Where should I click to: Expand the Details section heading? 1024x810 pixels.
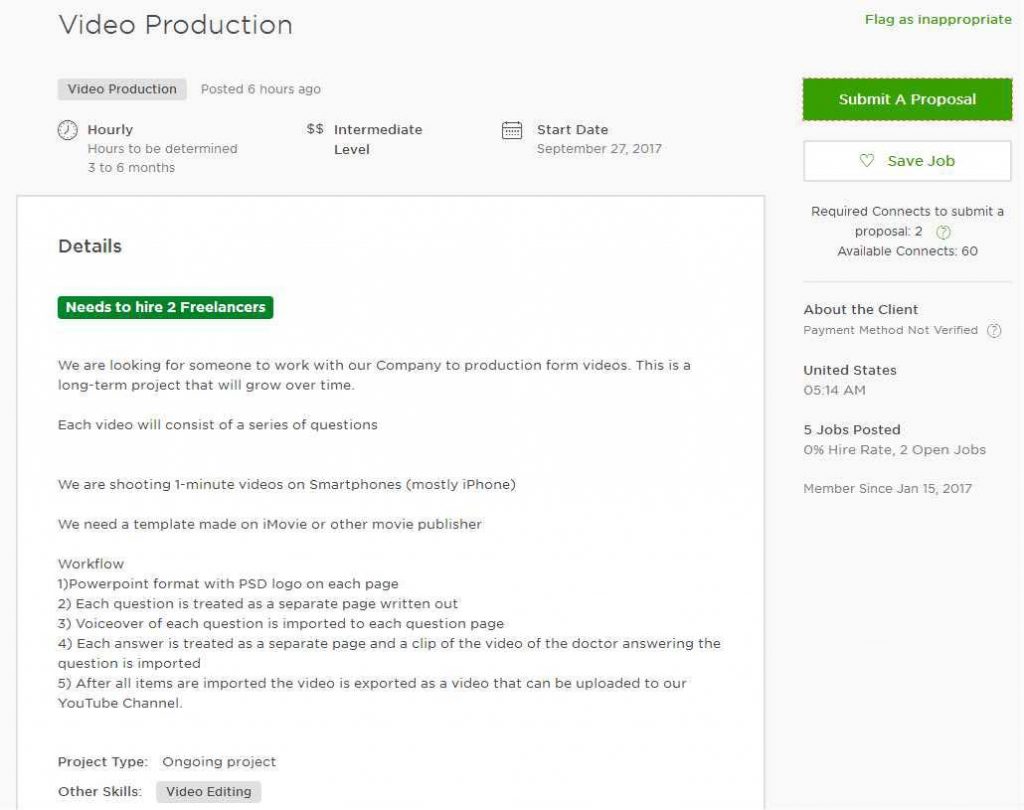(x=89, y=246)
